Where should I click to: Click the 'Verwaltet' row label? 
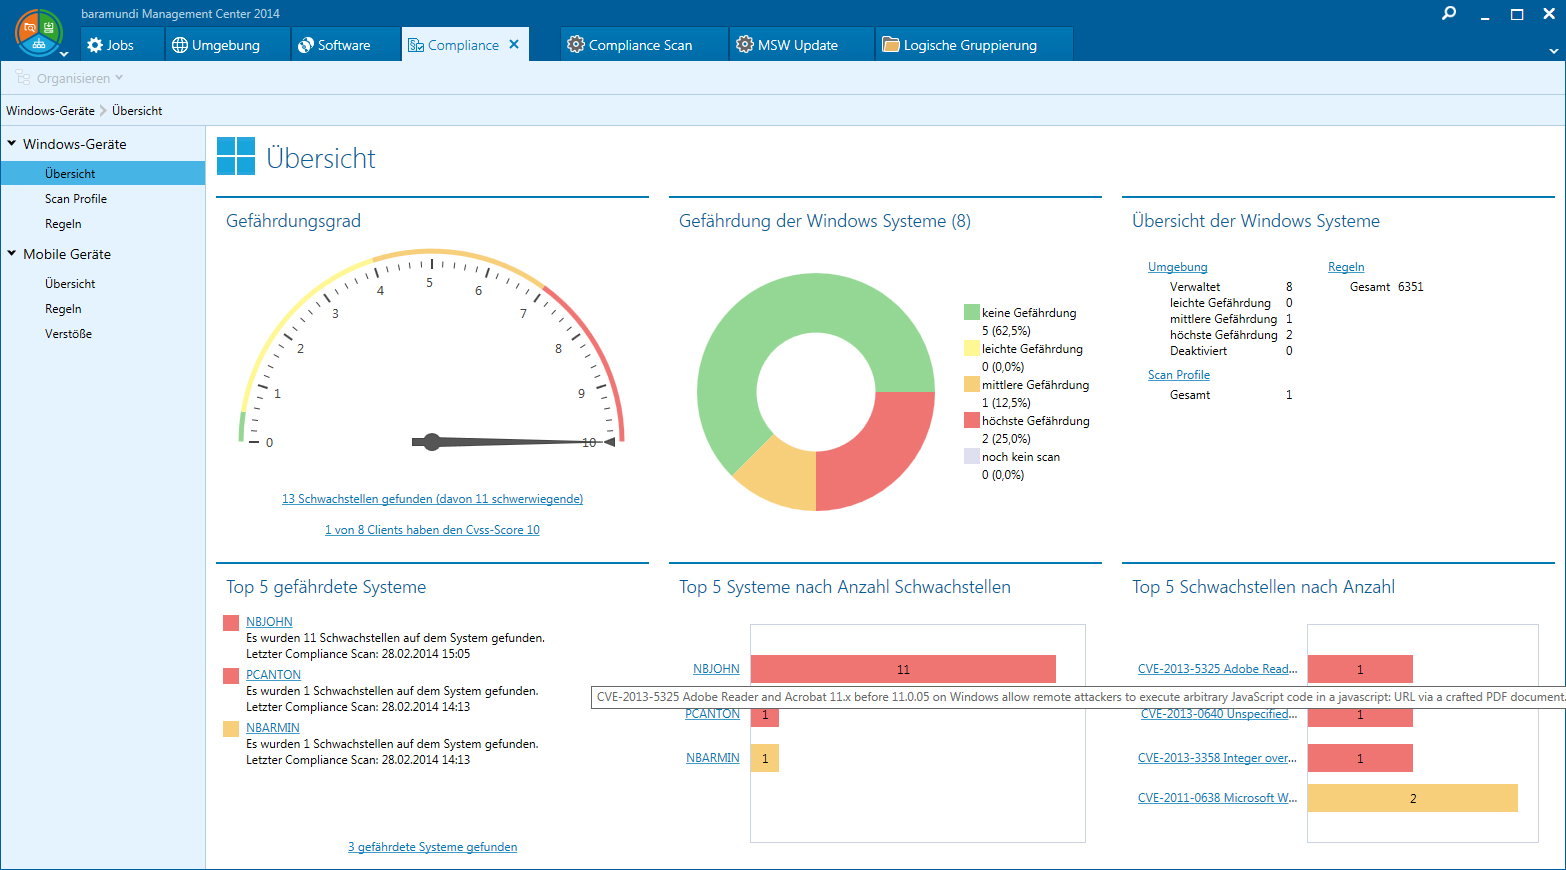[1195, 287]
